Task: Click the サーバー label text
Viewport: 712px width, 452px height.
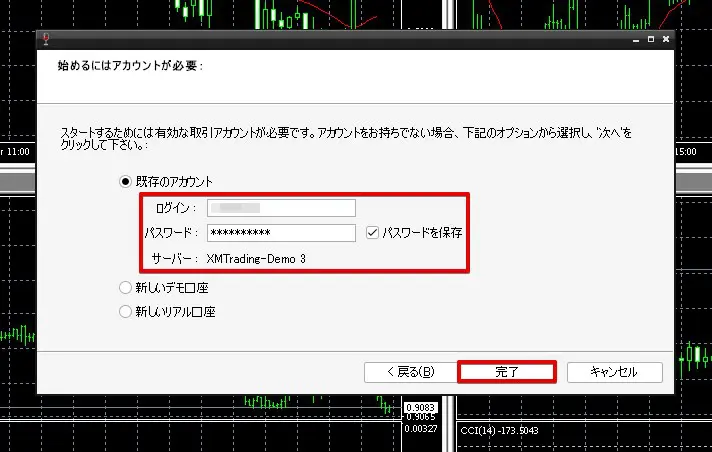Action: pyautogui.click(x=176, y=258)
